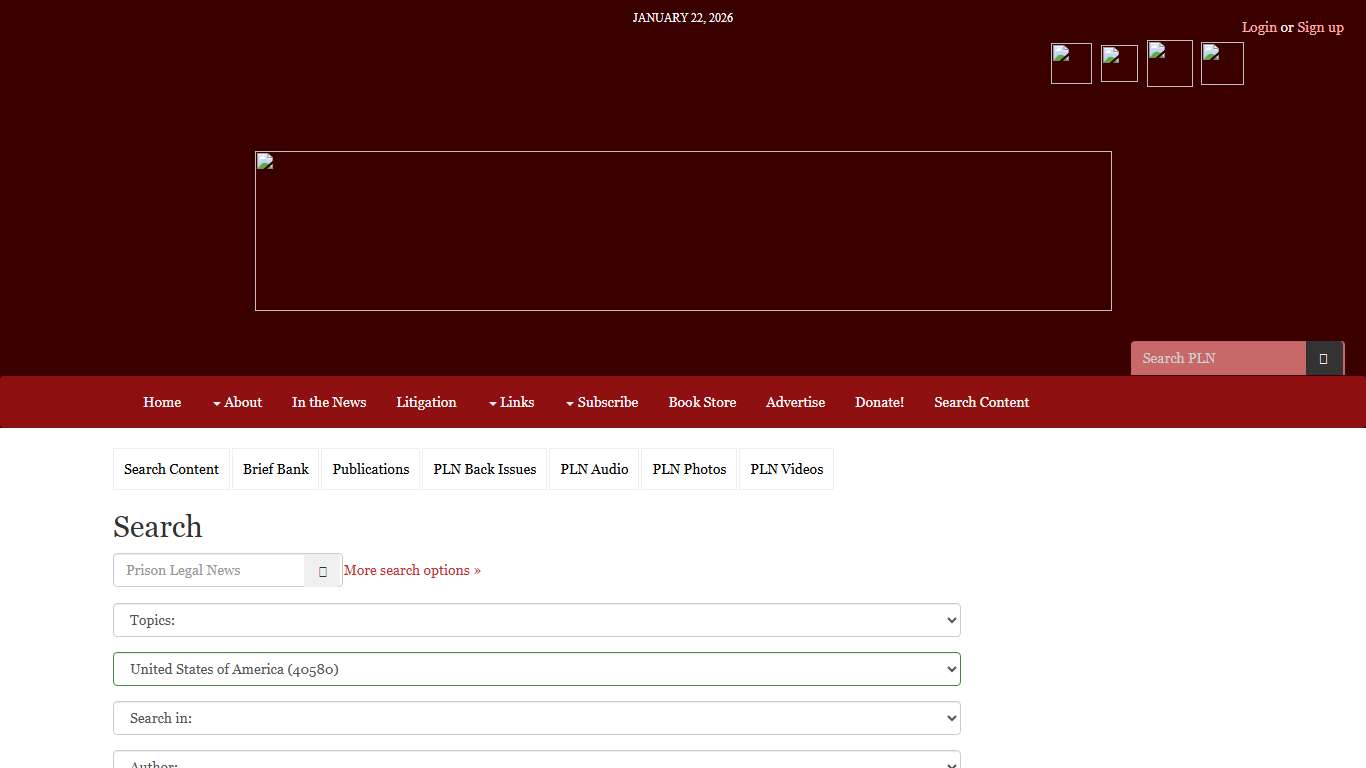Screen dimensions: 1366x768
Task: Click the Prison Legal News search input field
Action: (208, 570)
